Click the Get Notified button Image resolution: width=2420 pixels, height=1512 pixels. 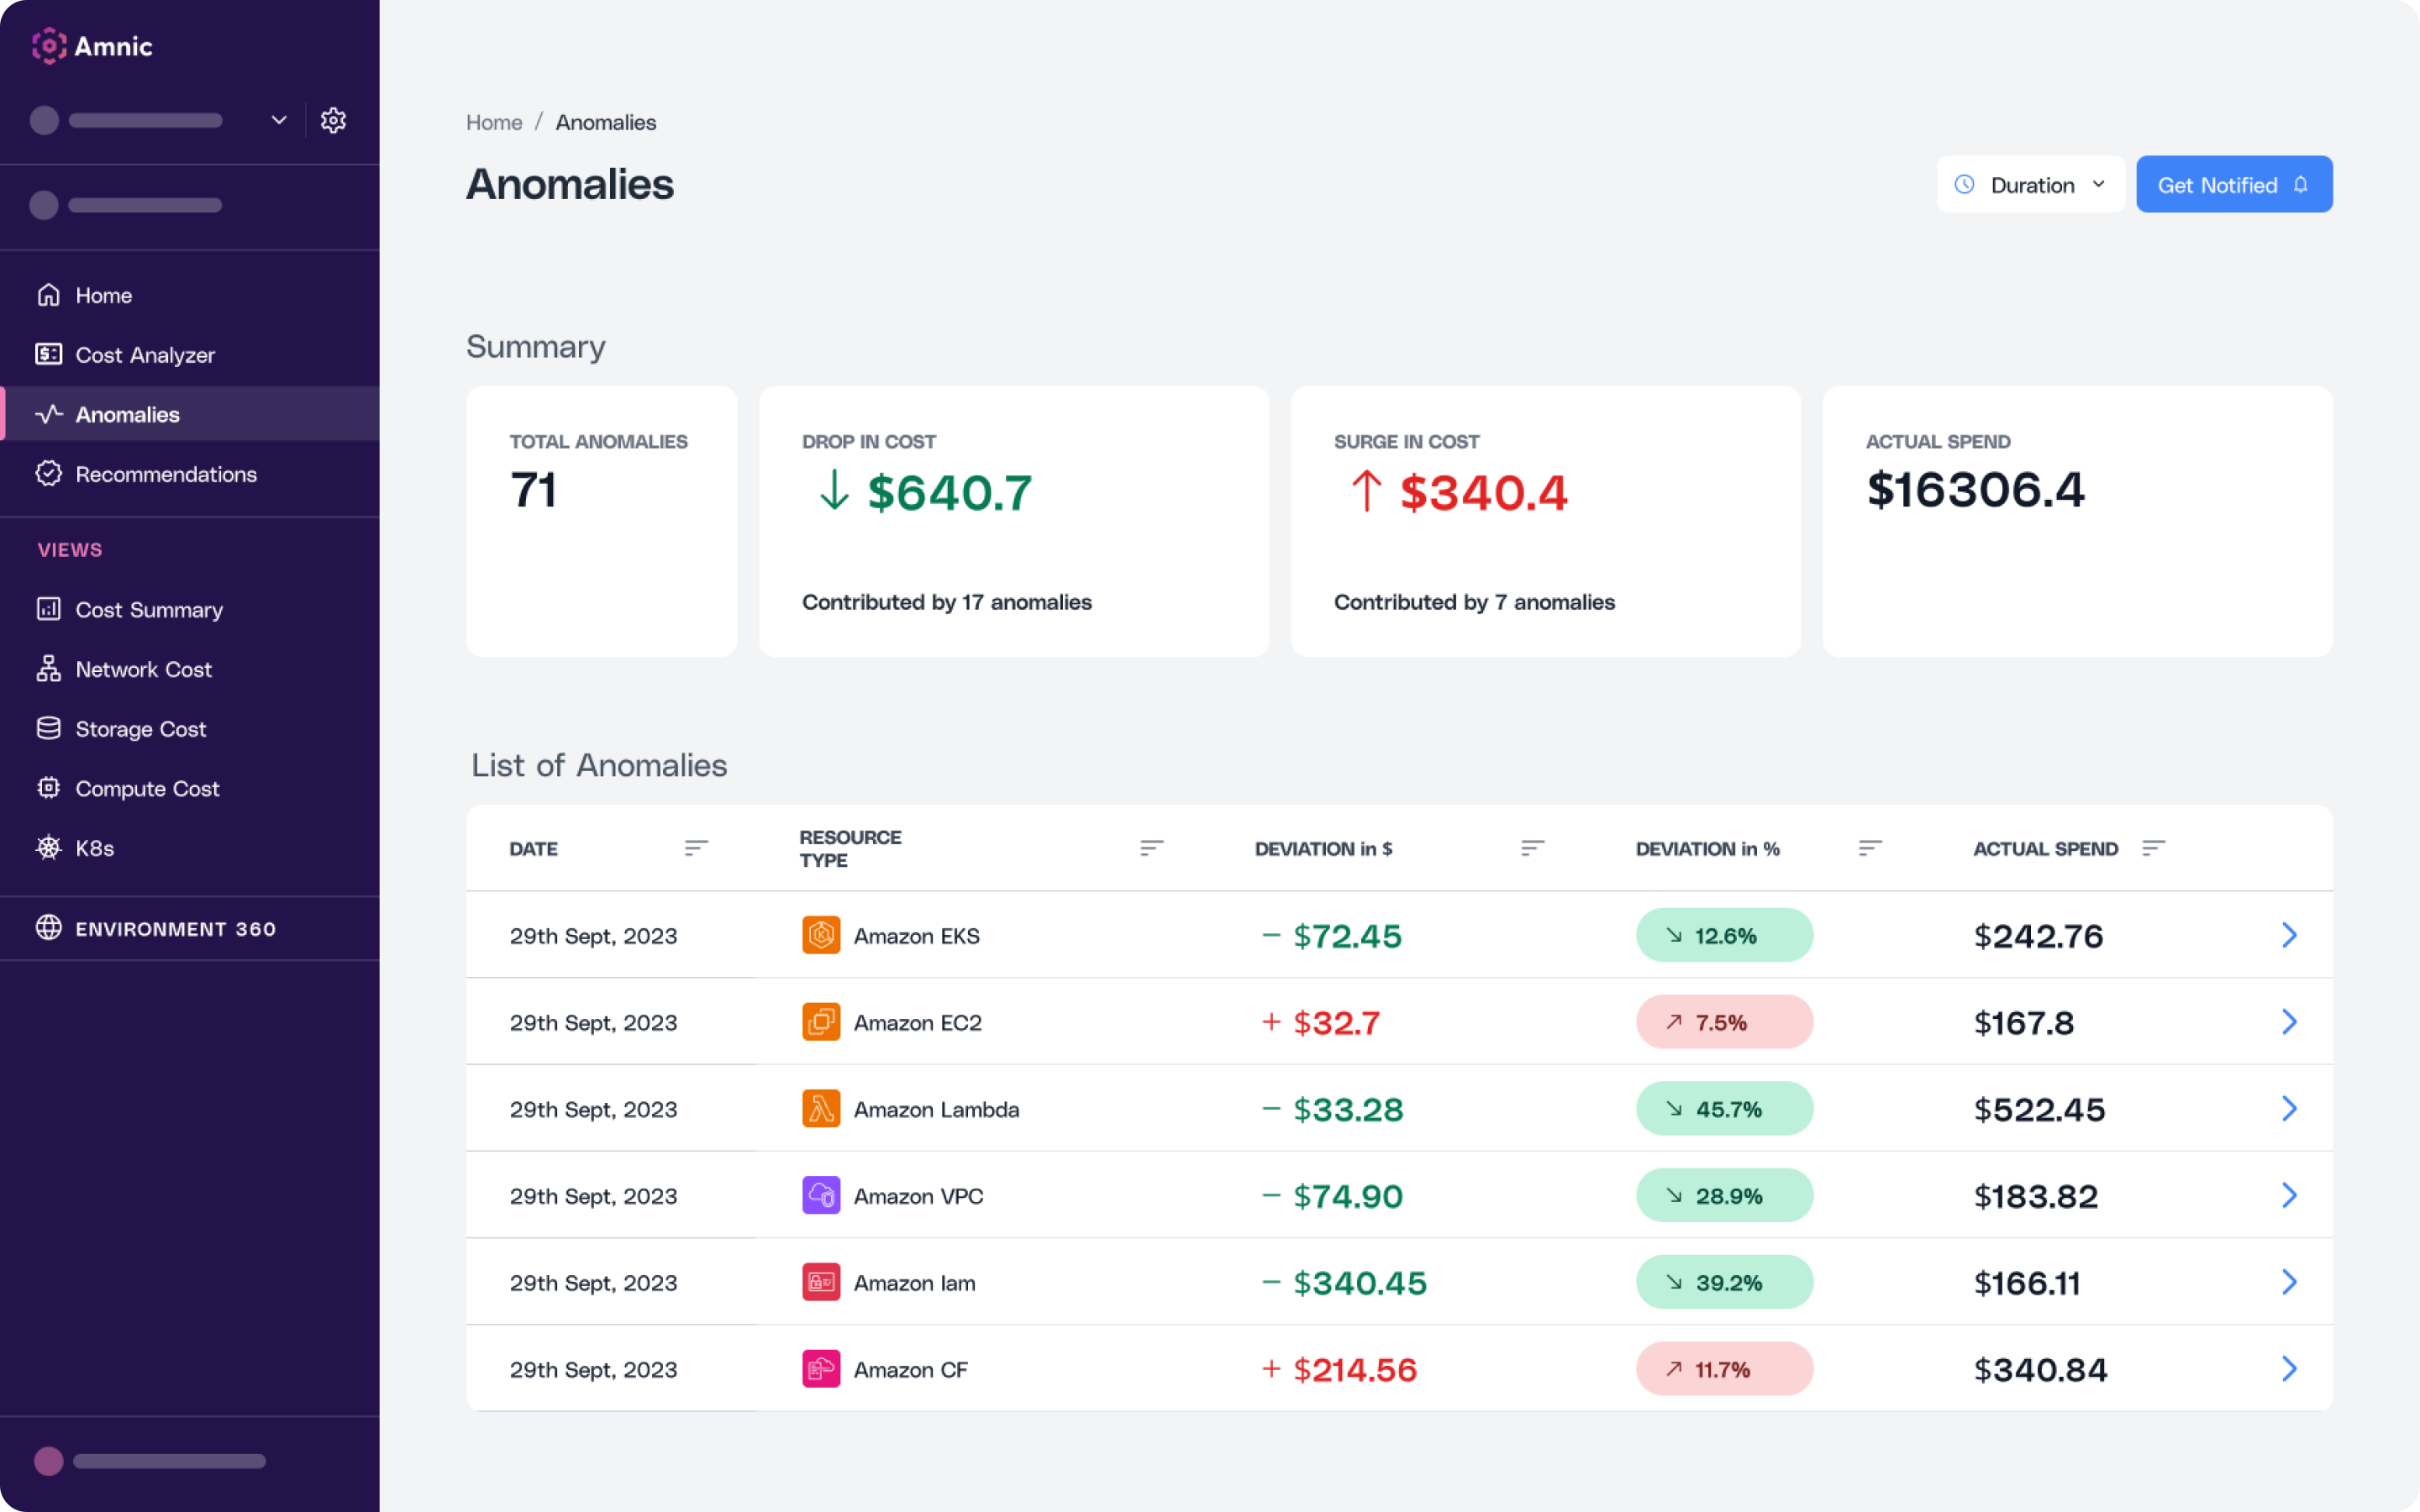pyautogui.click(x=2233, y=185)
